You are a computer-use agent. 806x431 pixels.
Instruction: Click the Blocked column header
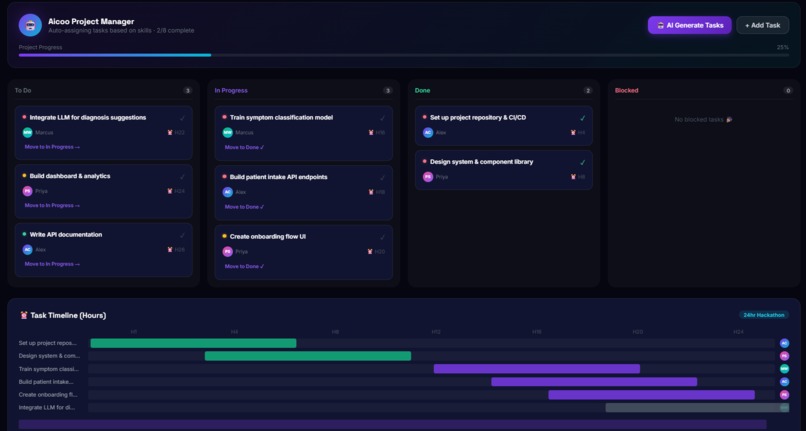pos(627,91)
